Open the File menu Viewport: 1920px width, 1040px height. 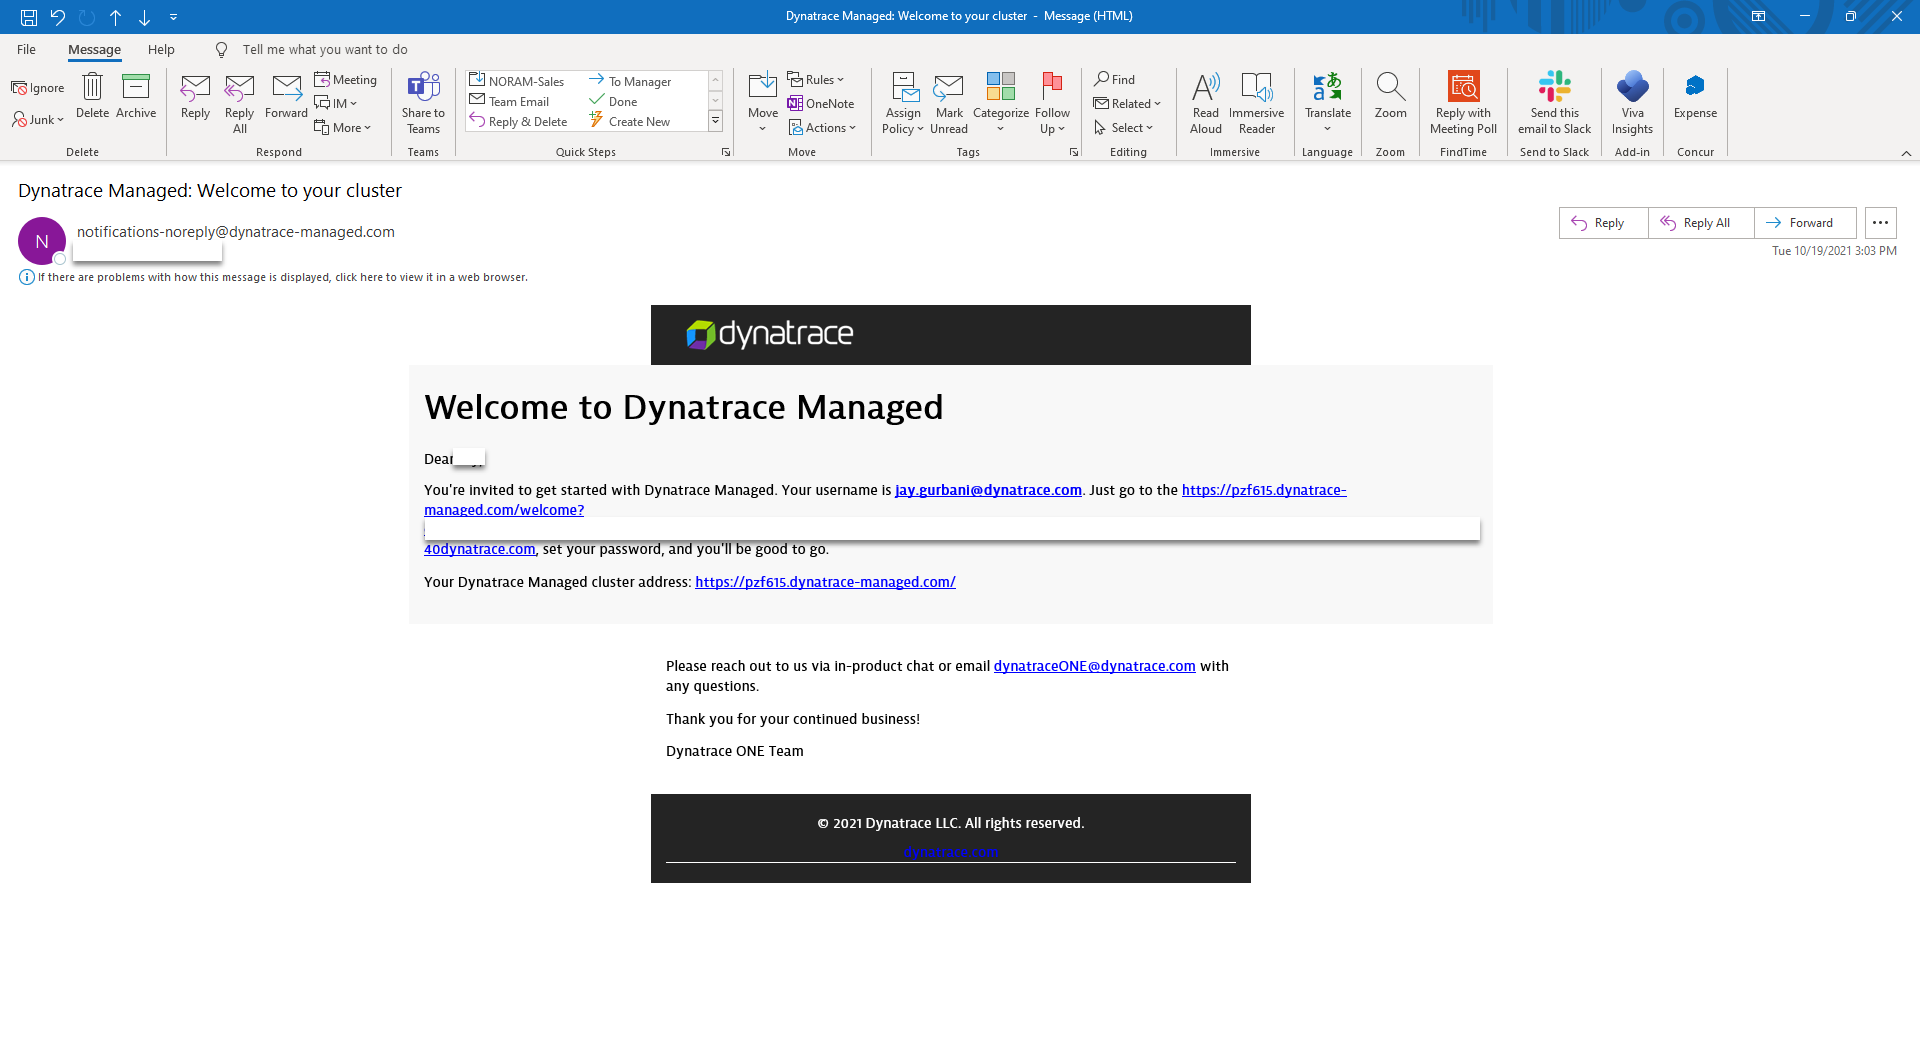tap(26, 50)
